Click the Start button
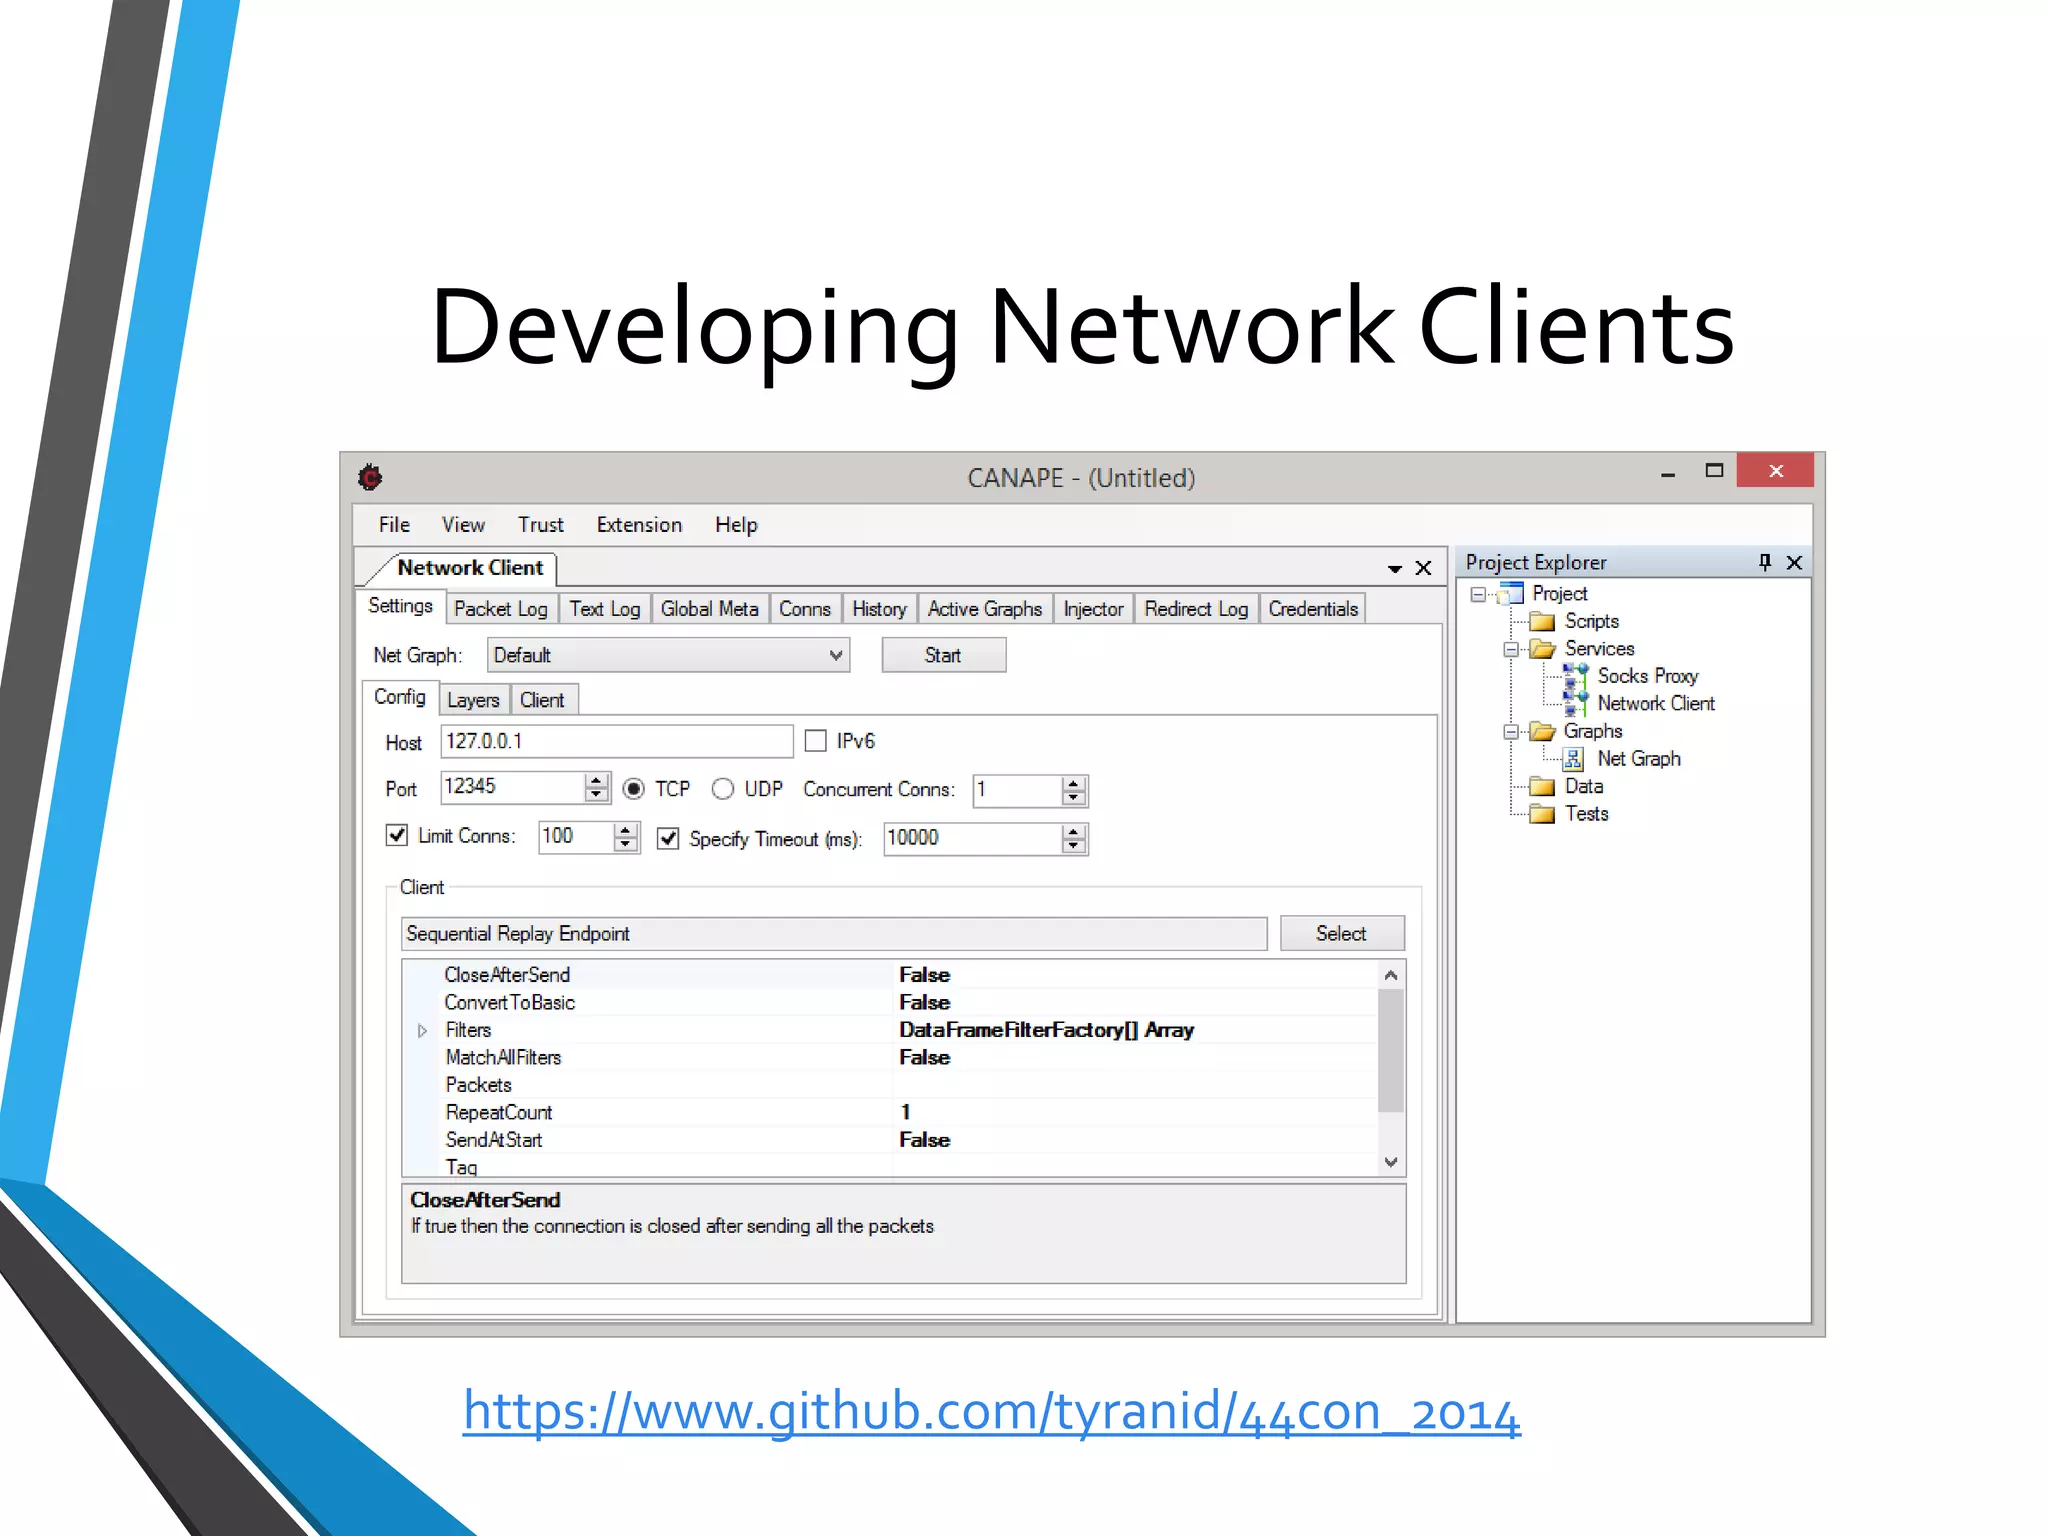 pos(943,655)
